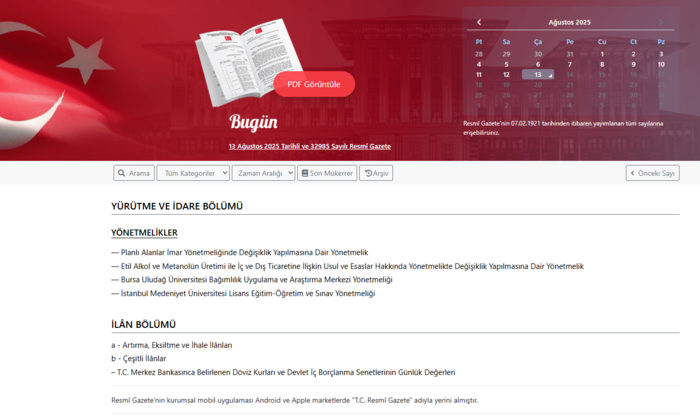Click the Ağustos 2025 calendar header

point(570,22)
